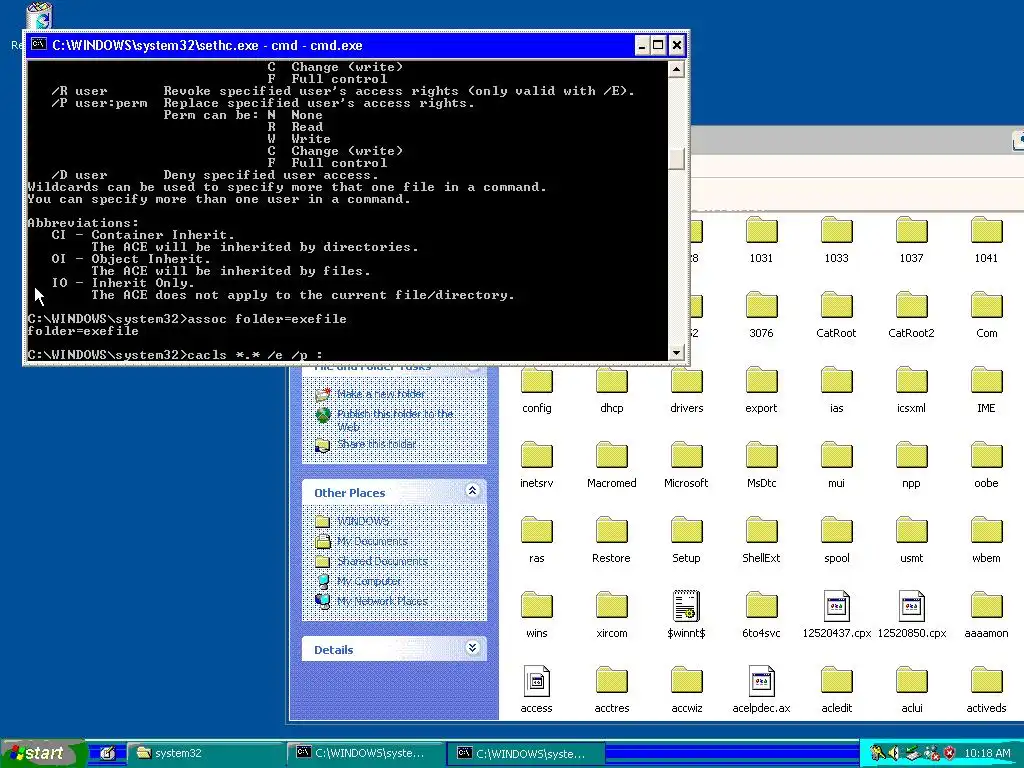This screenshot has width=1024, height=768.
Task: Select the acledit folder icon
Action: pyautogui.click(x=837, y=682)
